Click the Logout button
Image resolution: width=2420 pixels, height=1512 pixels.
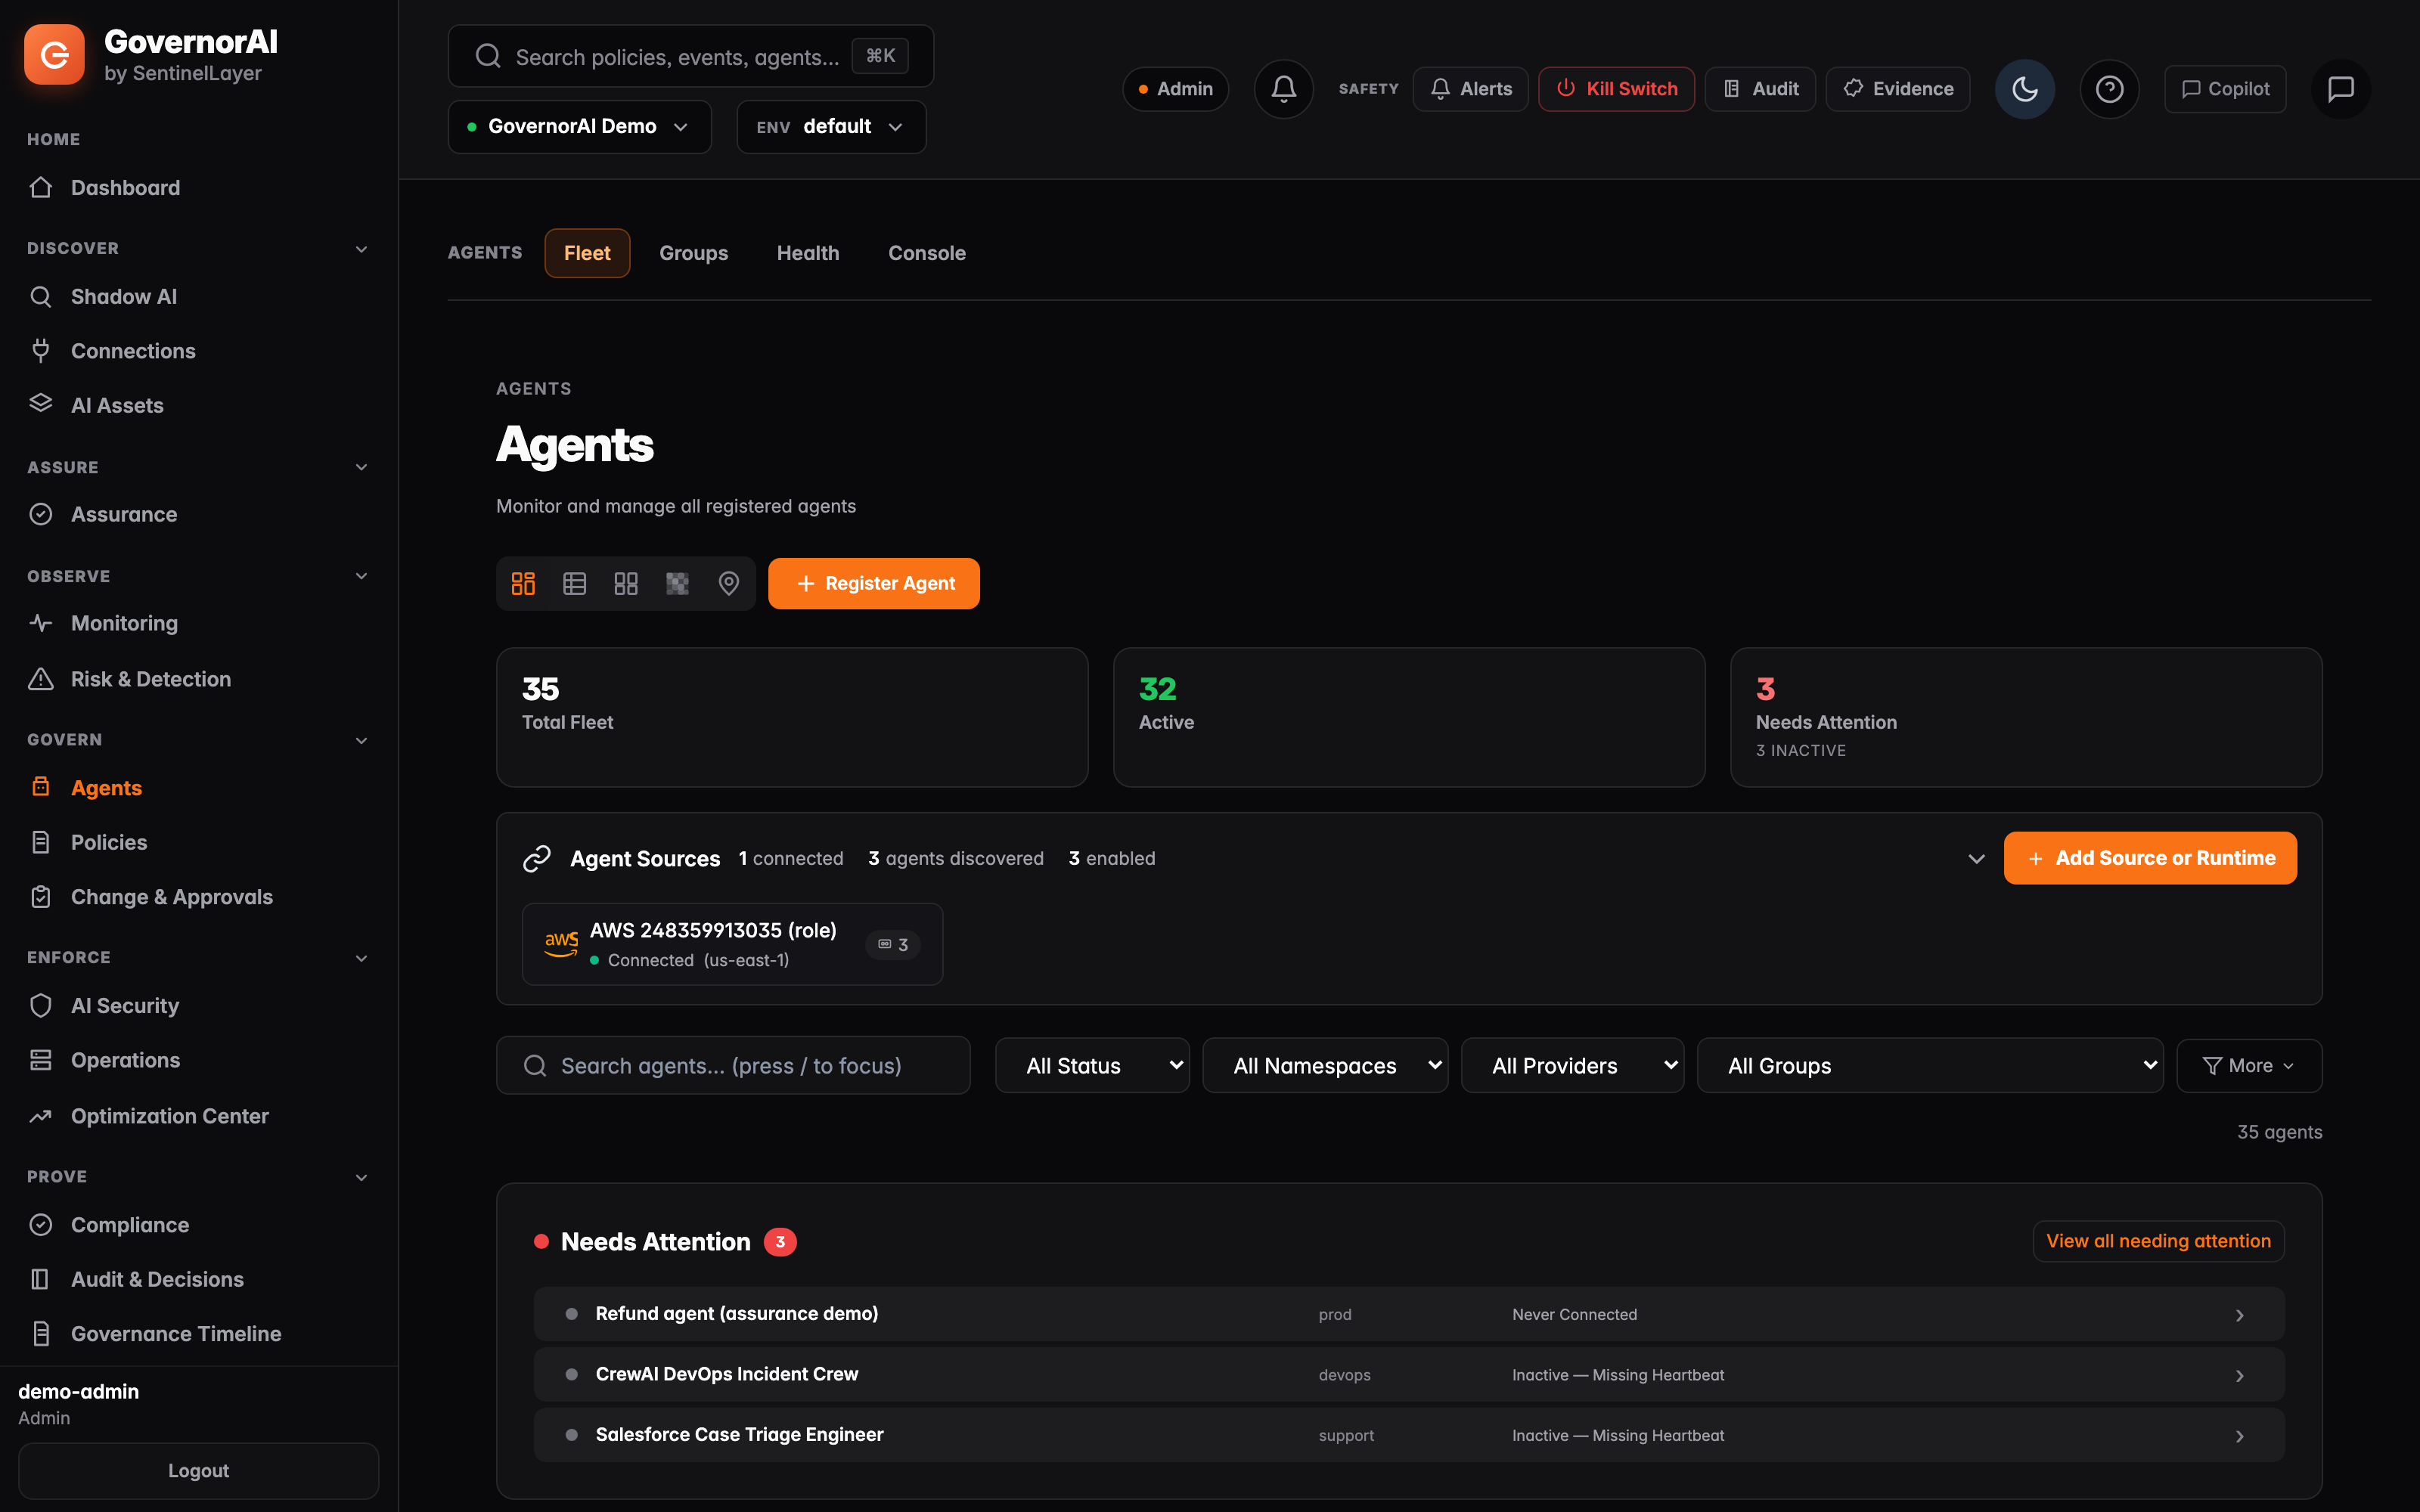[x=199, y=1470]
